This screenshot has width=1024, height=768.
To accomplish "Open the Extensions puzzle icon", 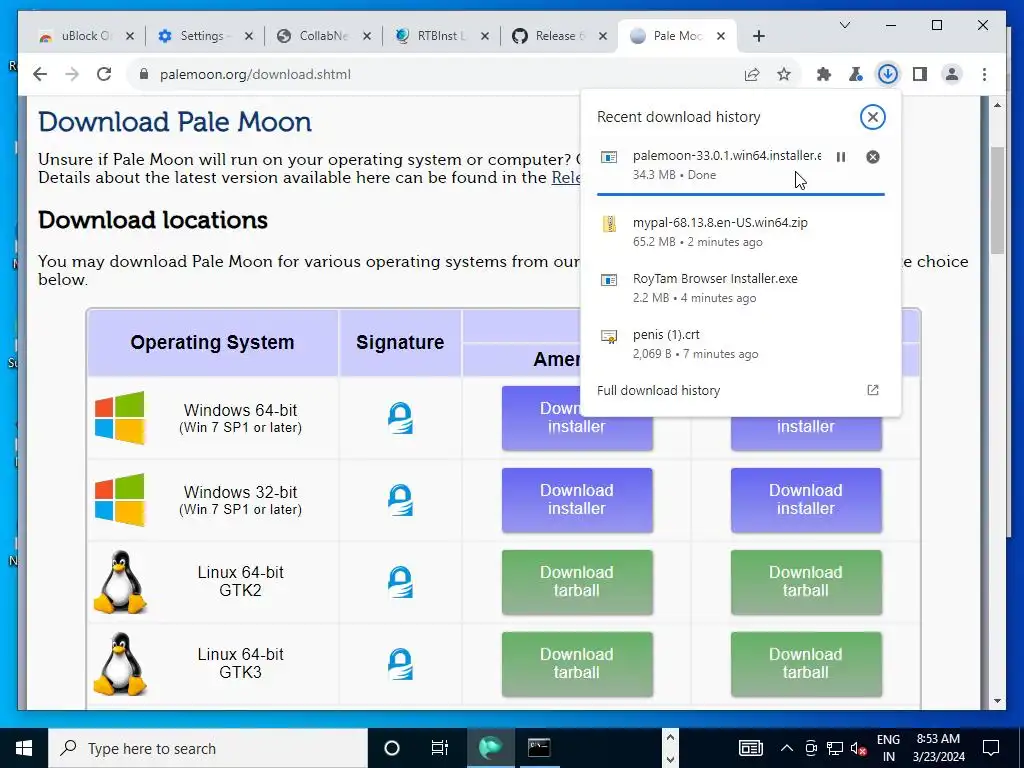I will [x=824, y=74].
